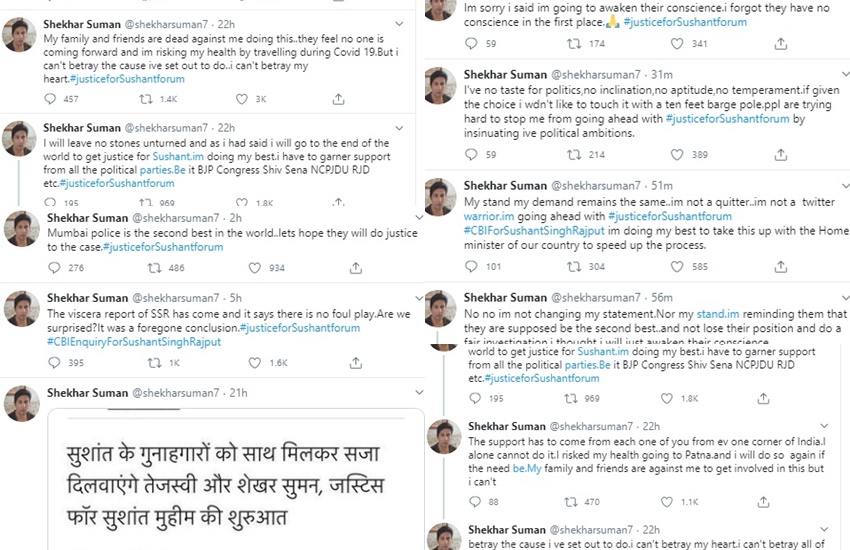Image resolution: width=850 pixels, height=550 pixels.
Task: Click share icon on the 'family and friends' tweet
Action: tap(338, 99)
